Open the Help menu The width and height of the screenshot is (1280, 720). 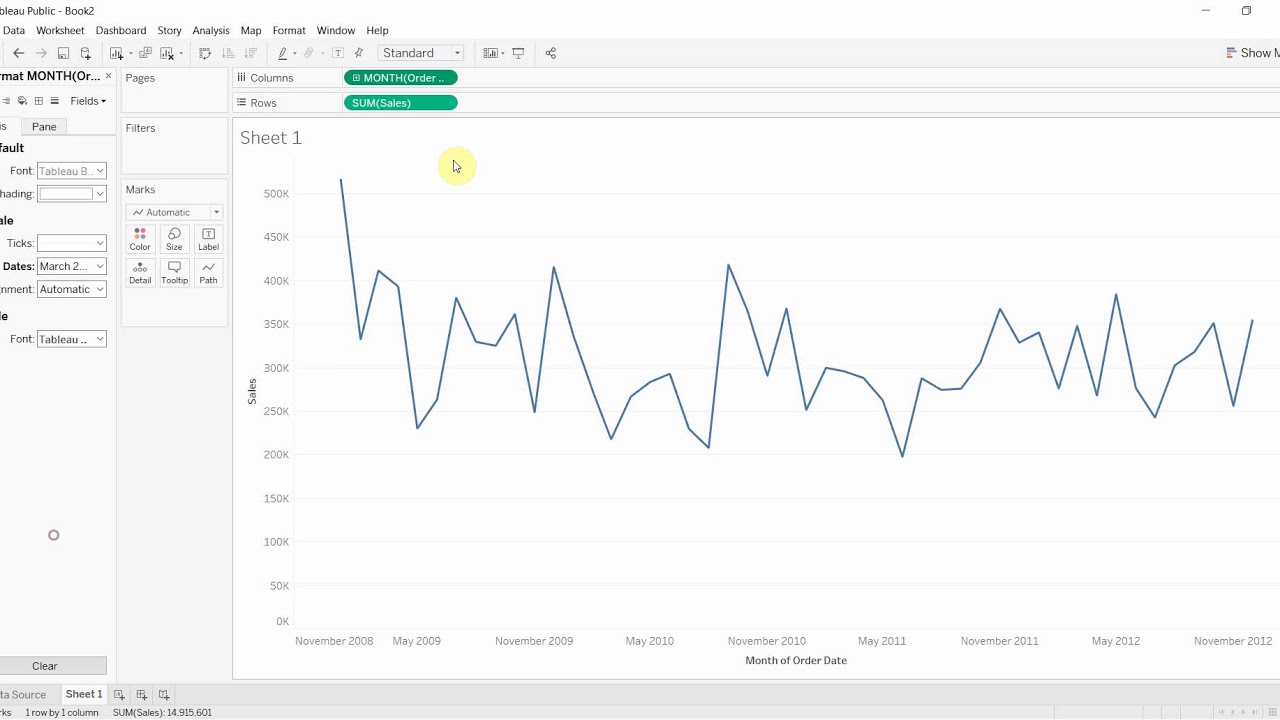[377, 30]
